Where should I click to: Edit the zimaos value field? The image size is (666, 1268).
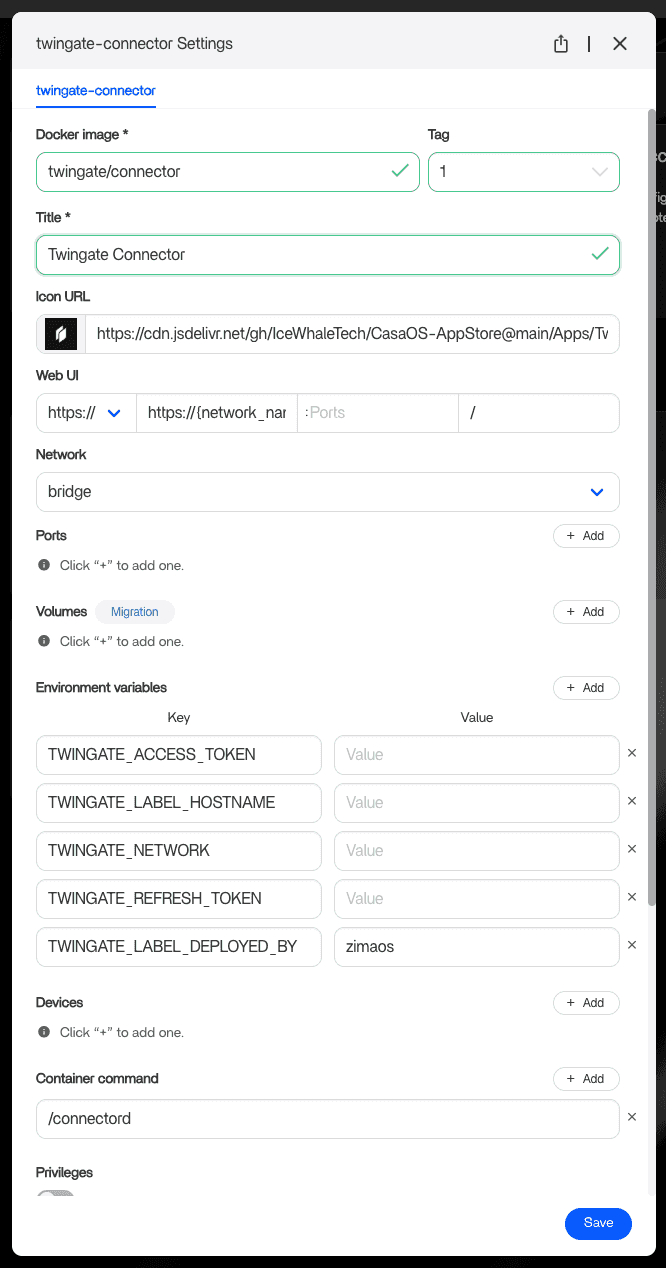(477, 947)
